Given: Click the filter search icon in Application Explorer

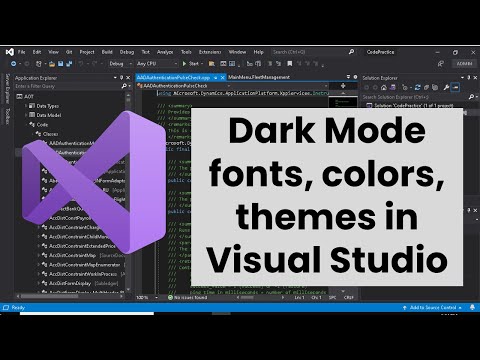Looking at the screenshot, I should click(x=124, y=86).
